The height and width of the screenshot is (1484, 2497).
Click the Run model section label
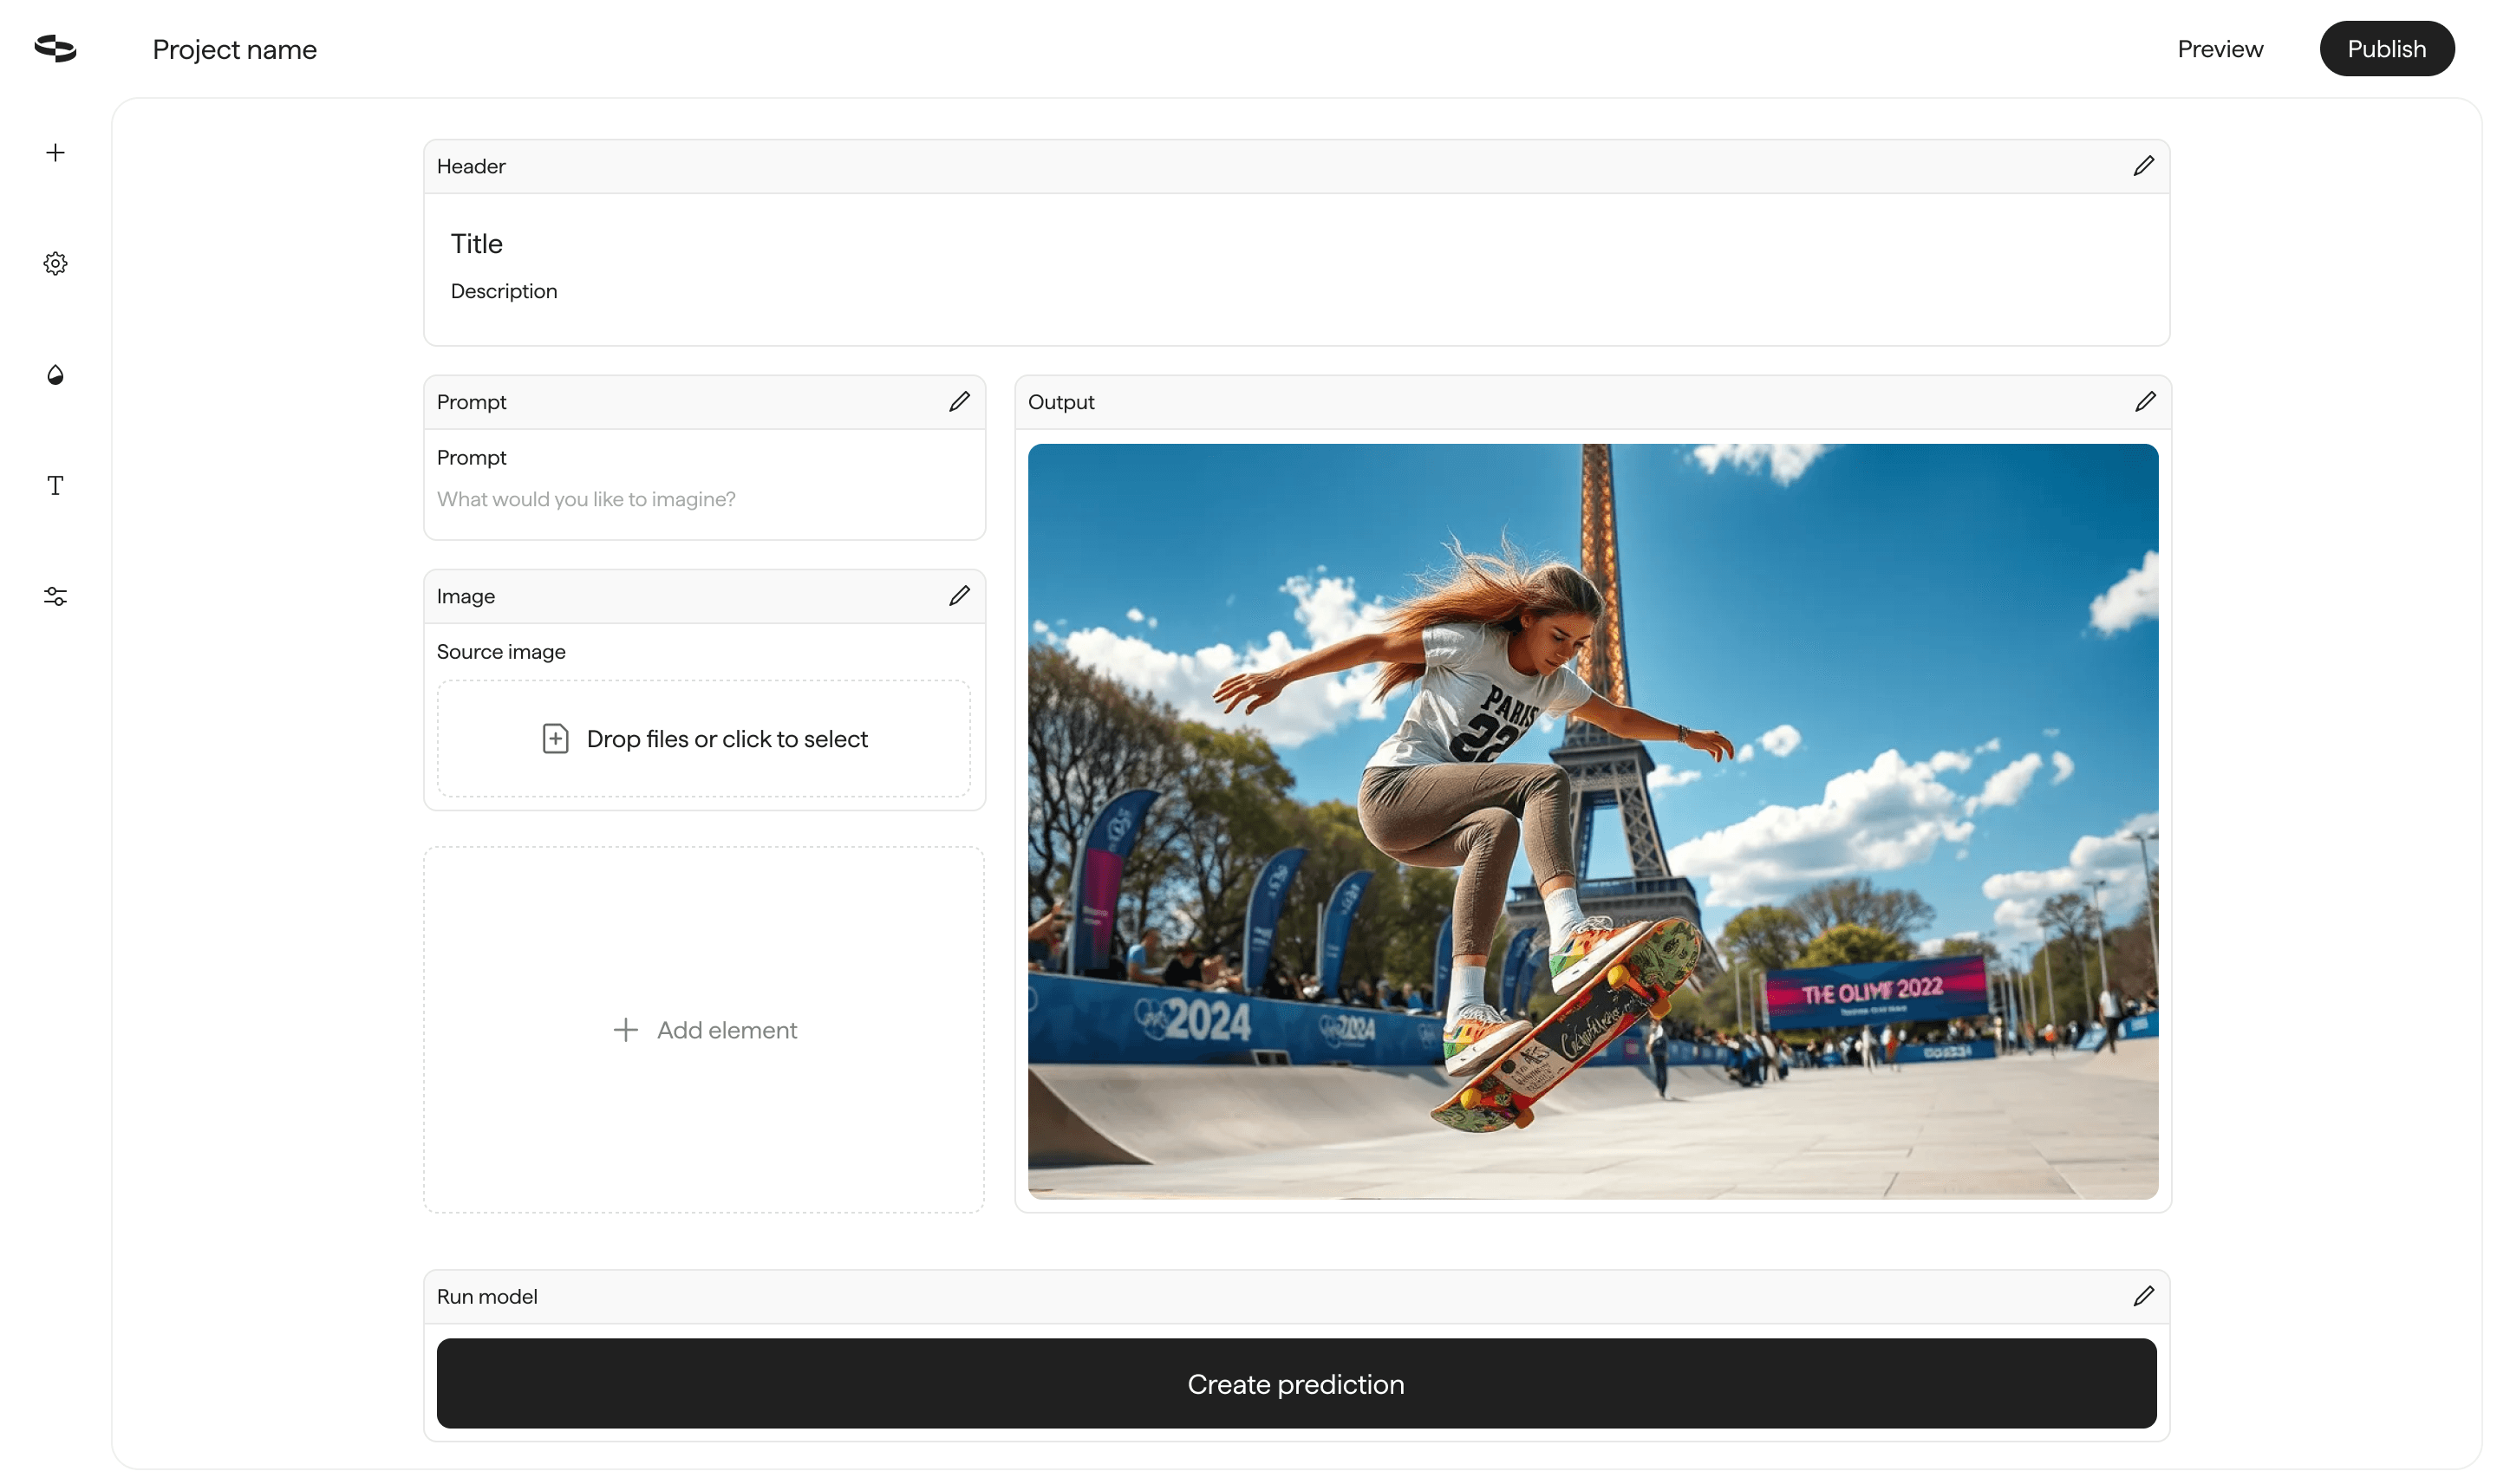pyautogui.click(x=486, y=1297)
